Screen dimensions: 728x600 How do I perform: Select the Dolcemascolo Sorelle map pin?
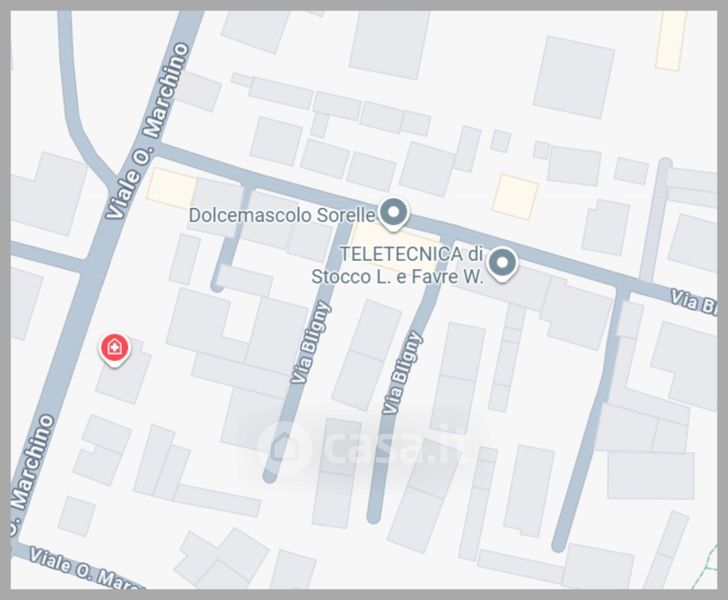pyautogui.click(x=393, y=214)
